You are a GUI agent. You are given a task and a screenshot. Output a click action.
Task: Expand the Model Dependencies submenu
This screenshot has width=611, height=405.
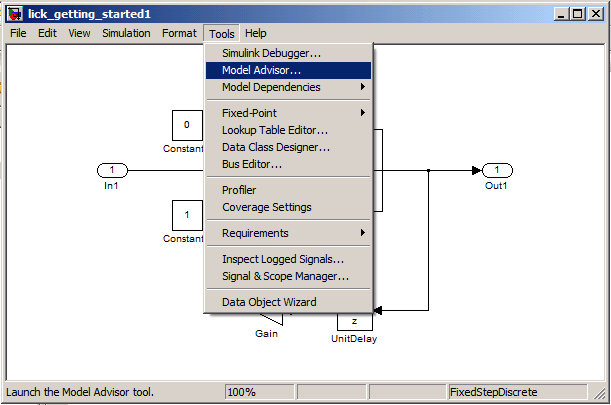click(288, 87)
